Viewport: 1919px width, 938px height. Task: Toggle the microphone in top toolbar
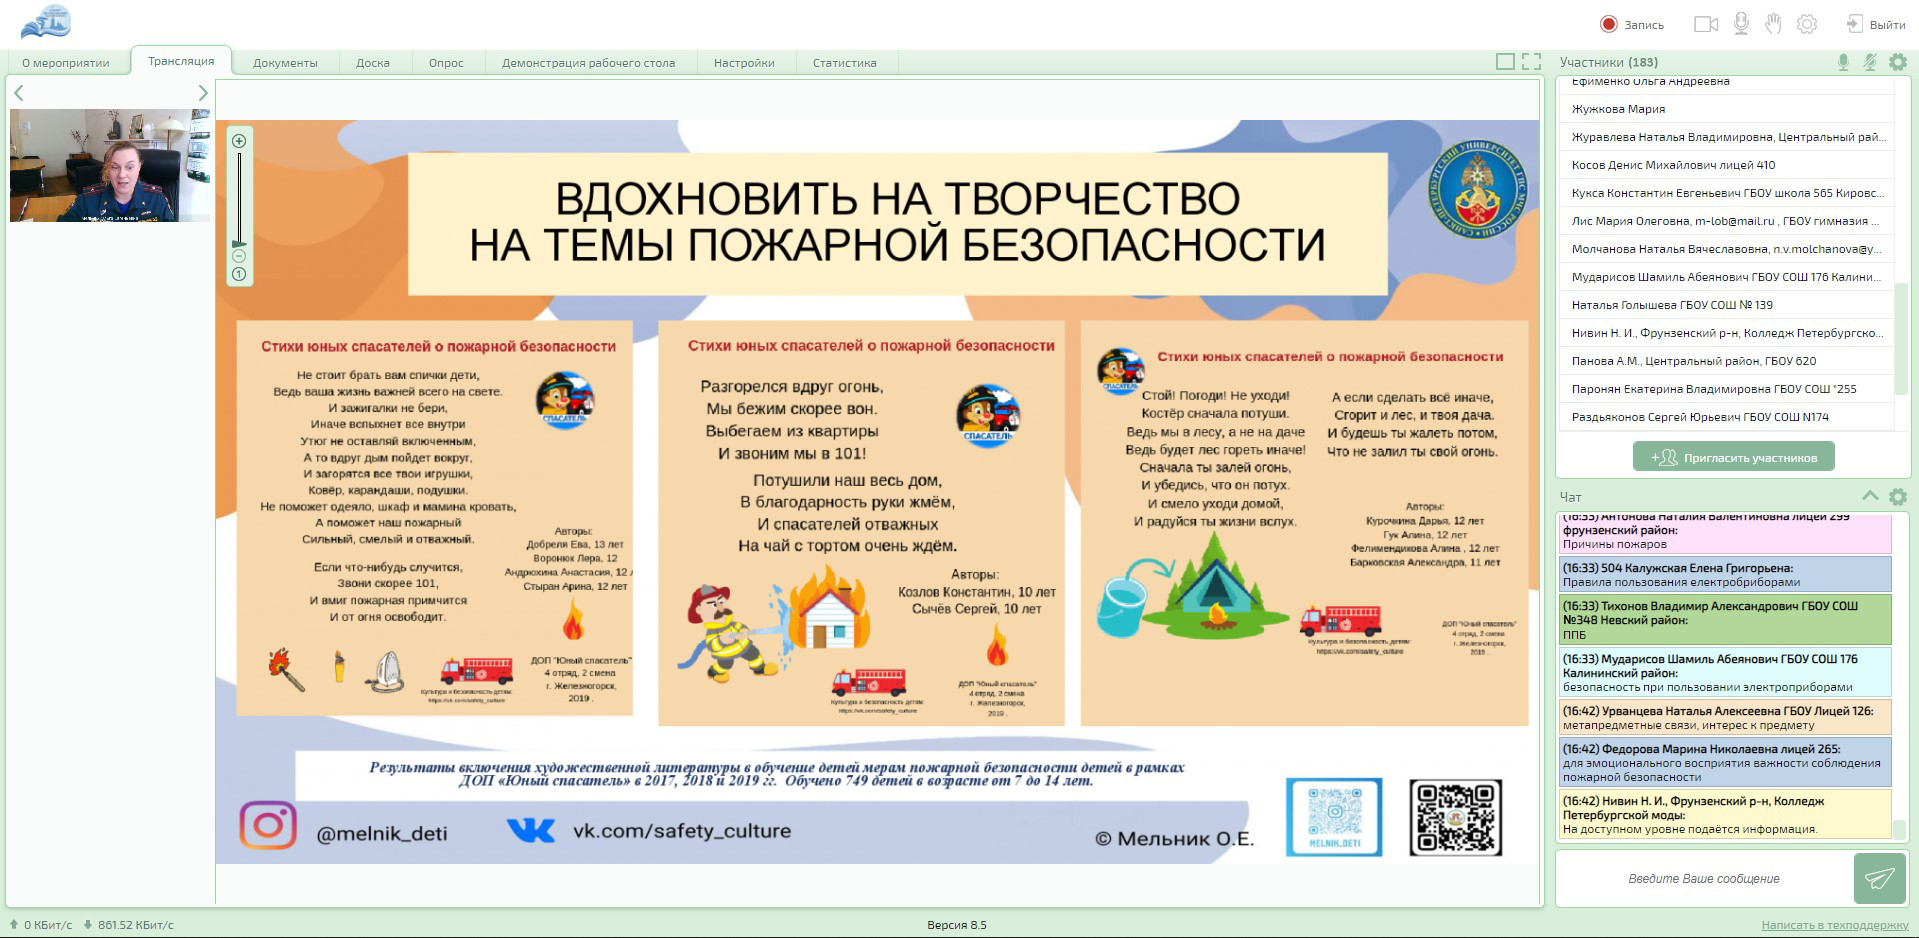point(1741,24)
